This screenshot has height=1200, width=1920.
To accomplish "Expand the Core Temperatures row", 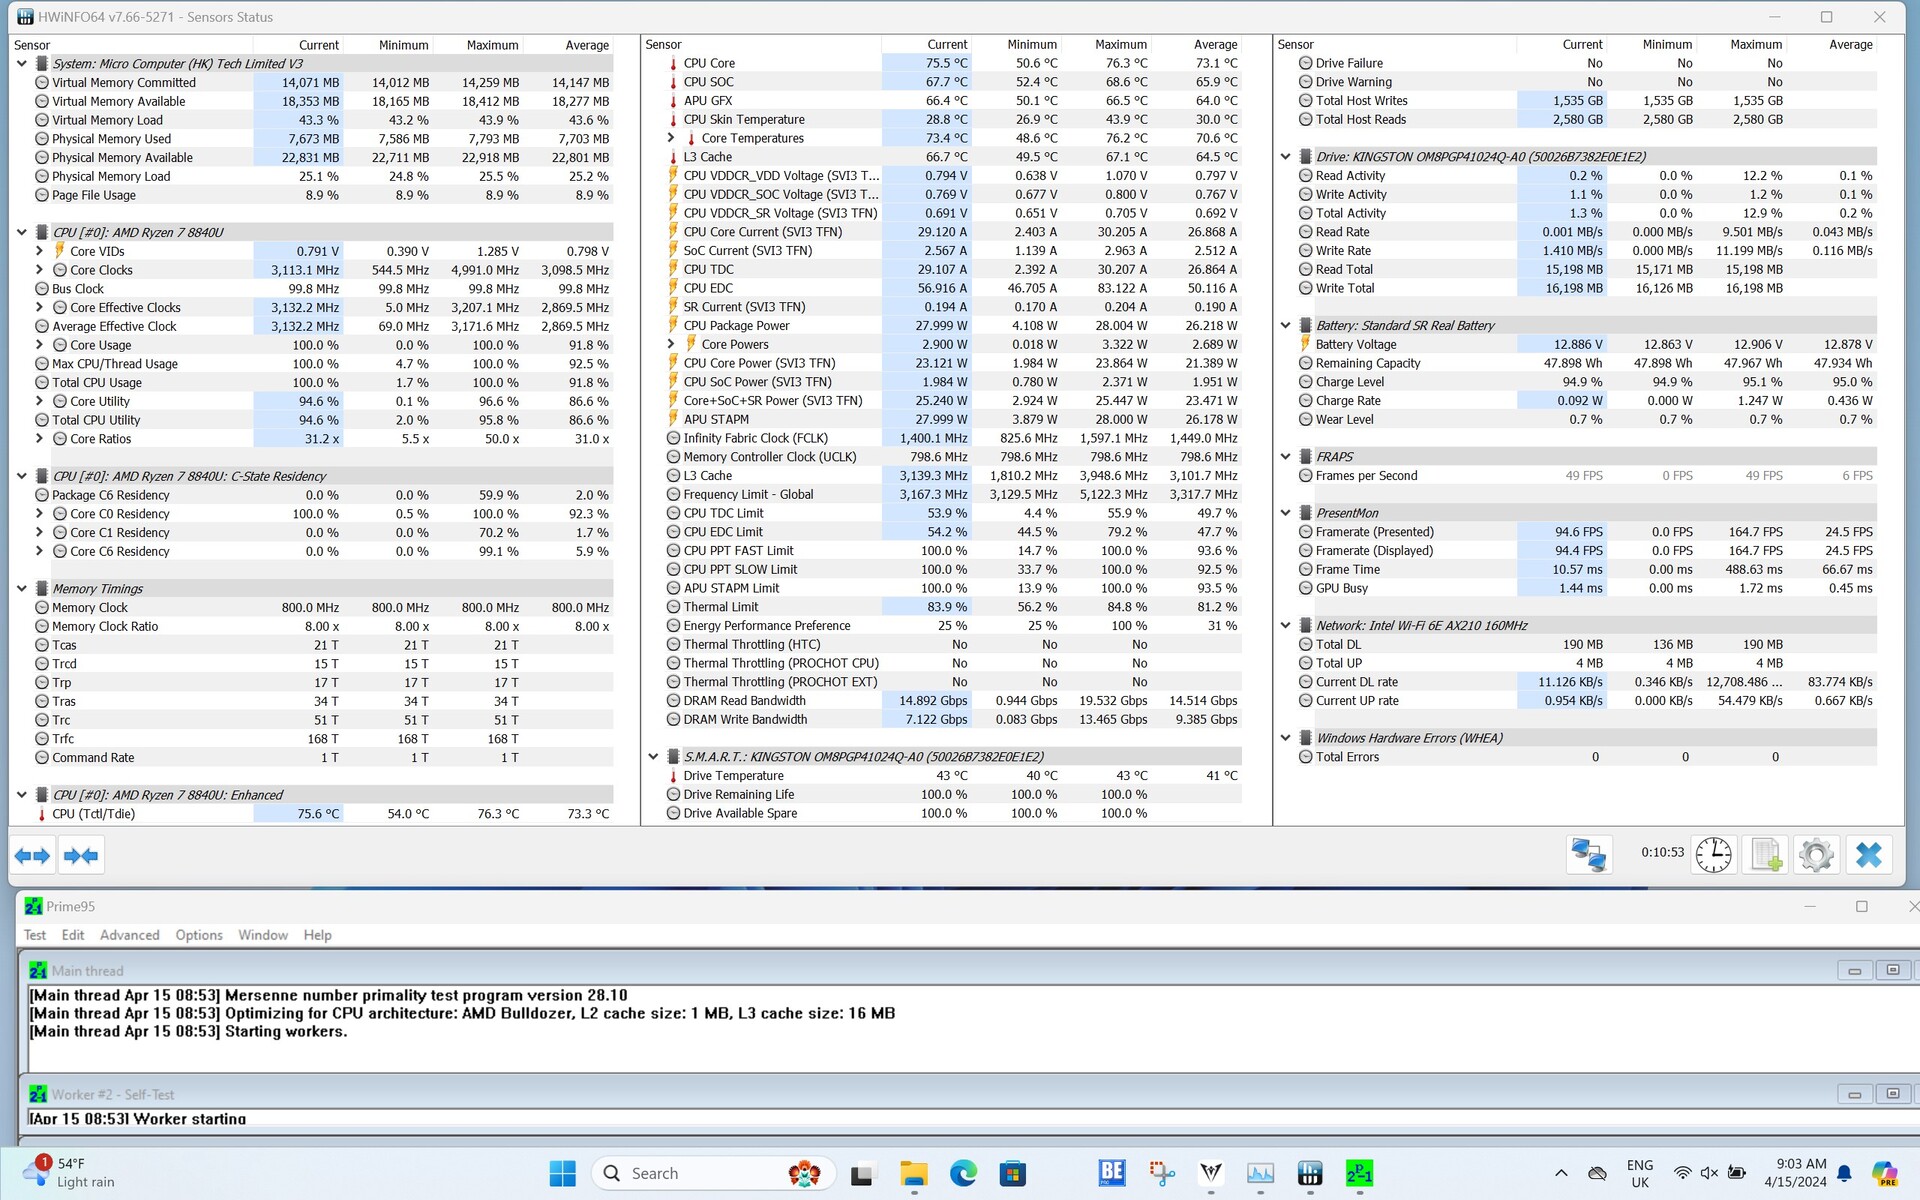I will pyautogui.click(x=671, y=138).
